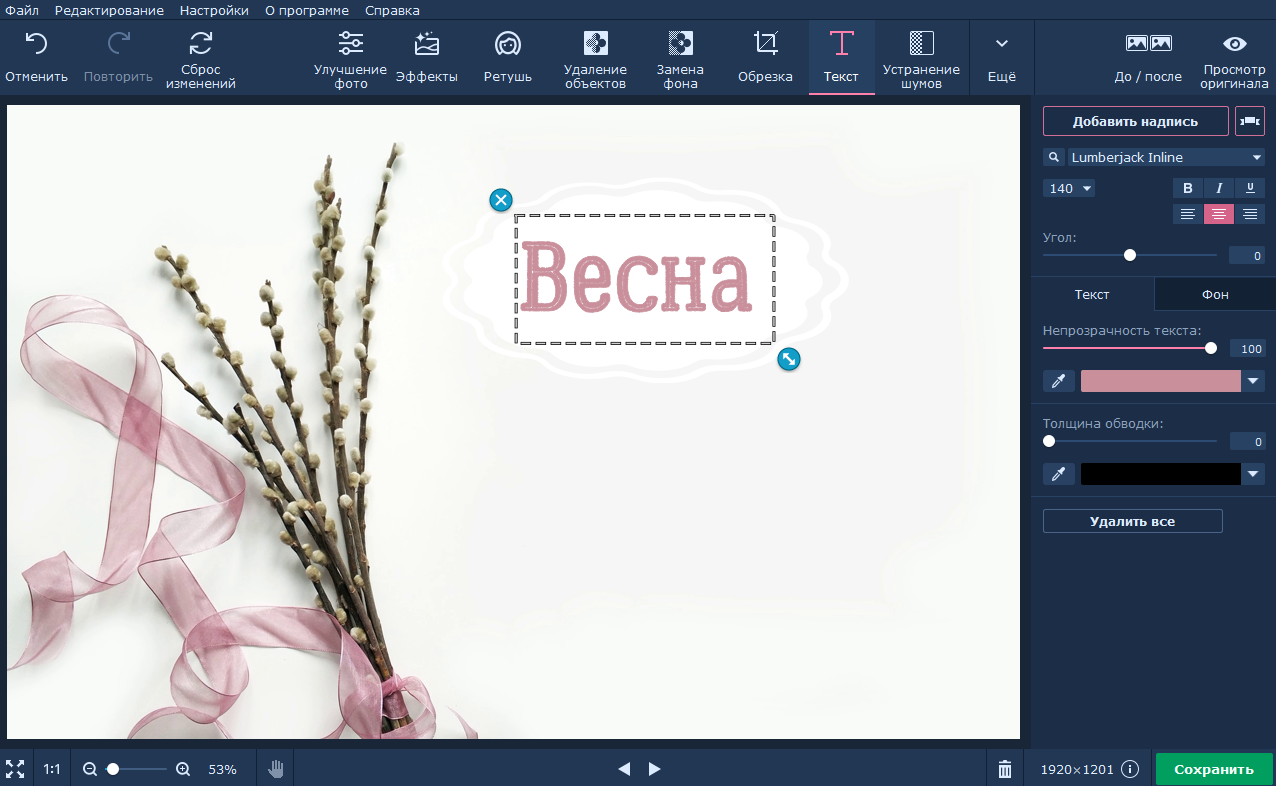Open the Справка menu

tap(392, 10)
